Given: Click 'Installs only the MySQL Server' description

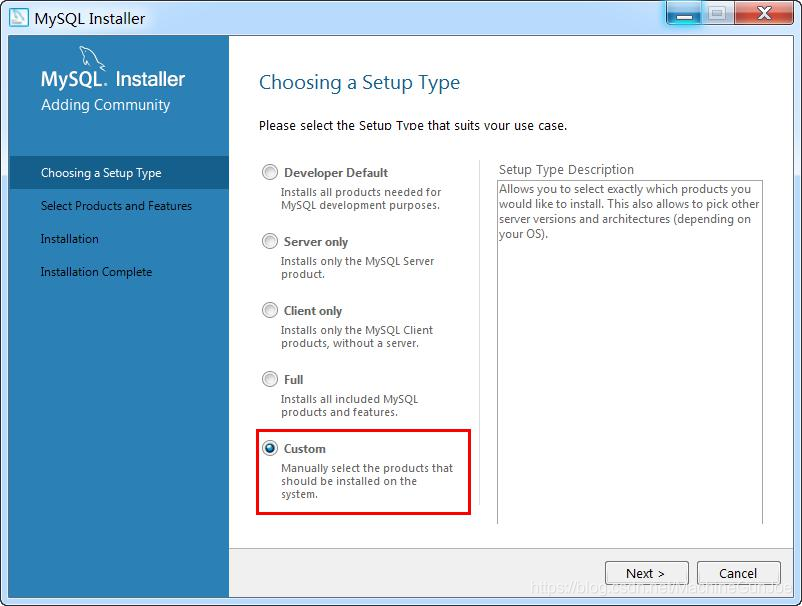Looking at the screenshot, I should point(357,261).
